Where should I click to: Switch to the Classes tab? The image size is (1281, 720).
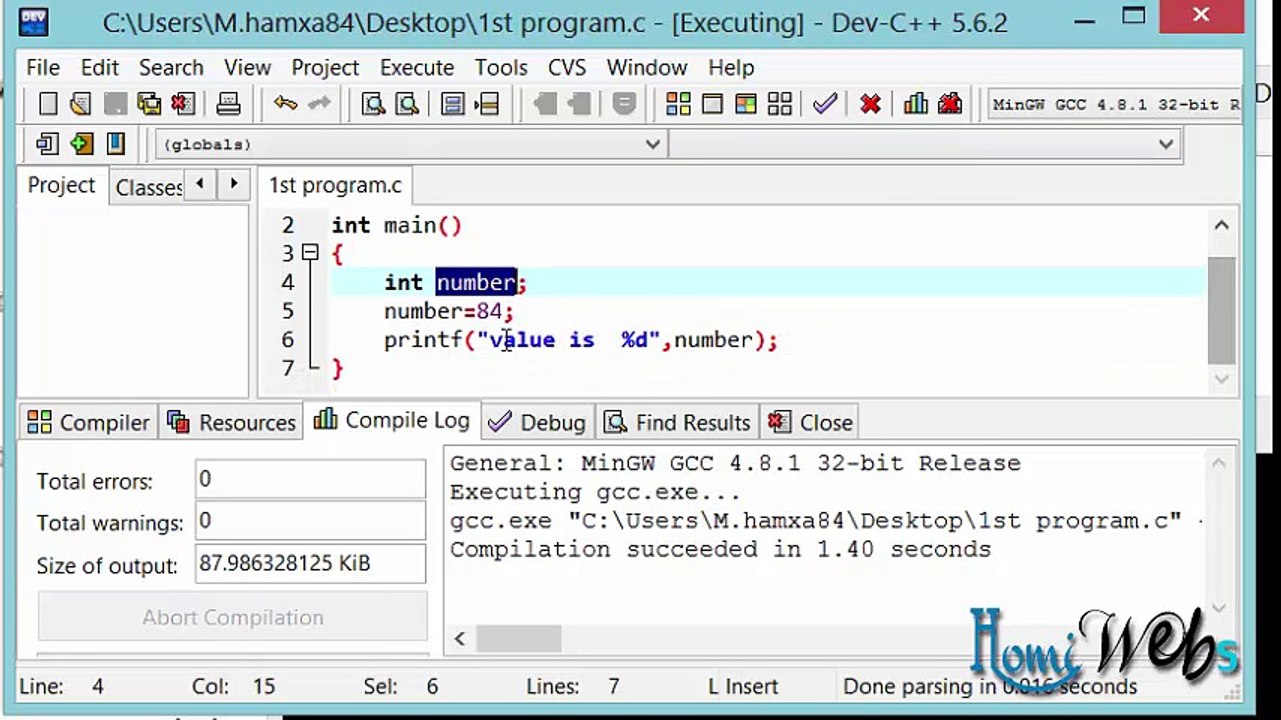pos(147,188)
